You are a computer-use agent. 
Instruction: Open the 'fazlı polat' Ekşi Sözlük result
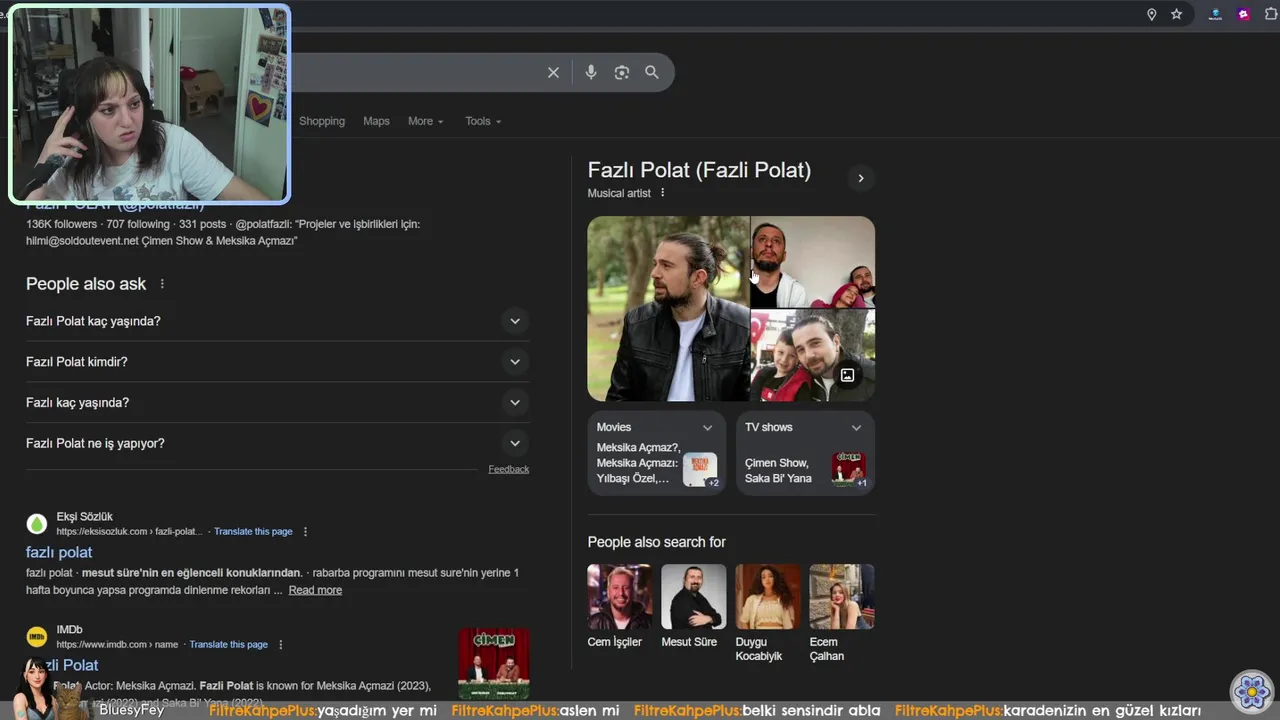59,552
